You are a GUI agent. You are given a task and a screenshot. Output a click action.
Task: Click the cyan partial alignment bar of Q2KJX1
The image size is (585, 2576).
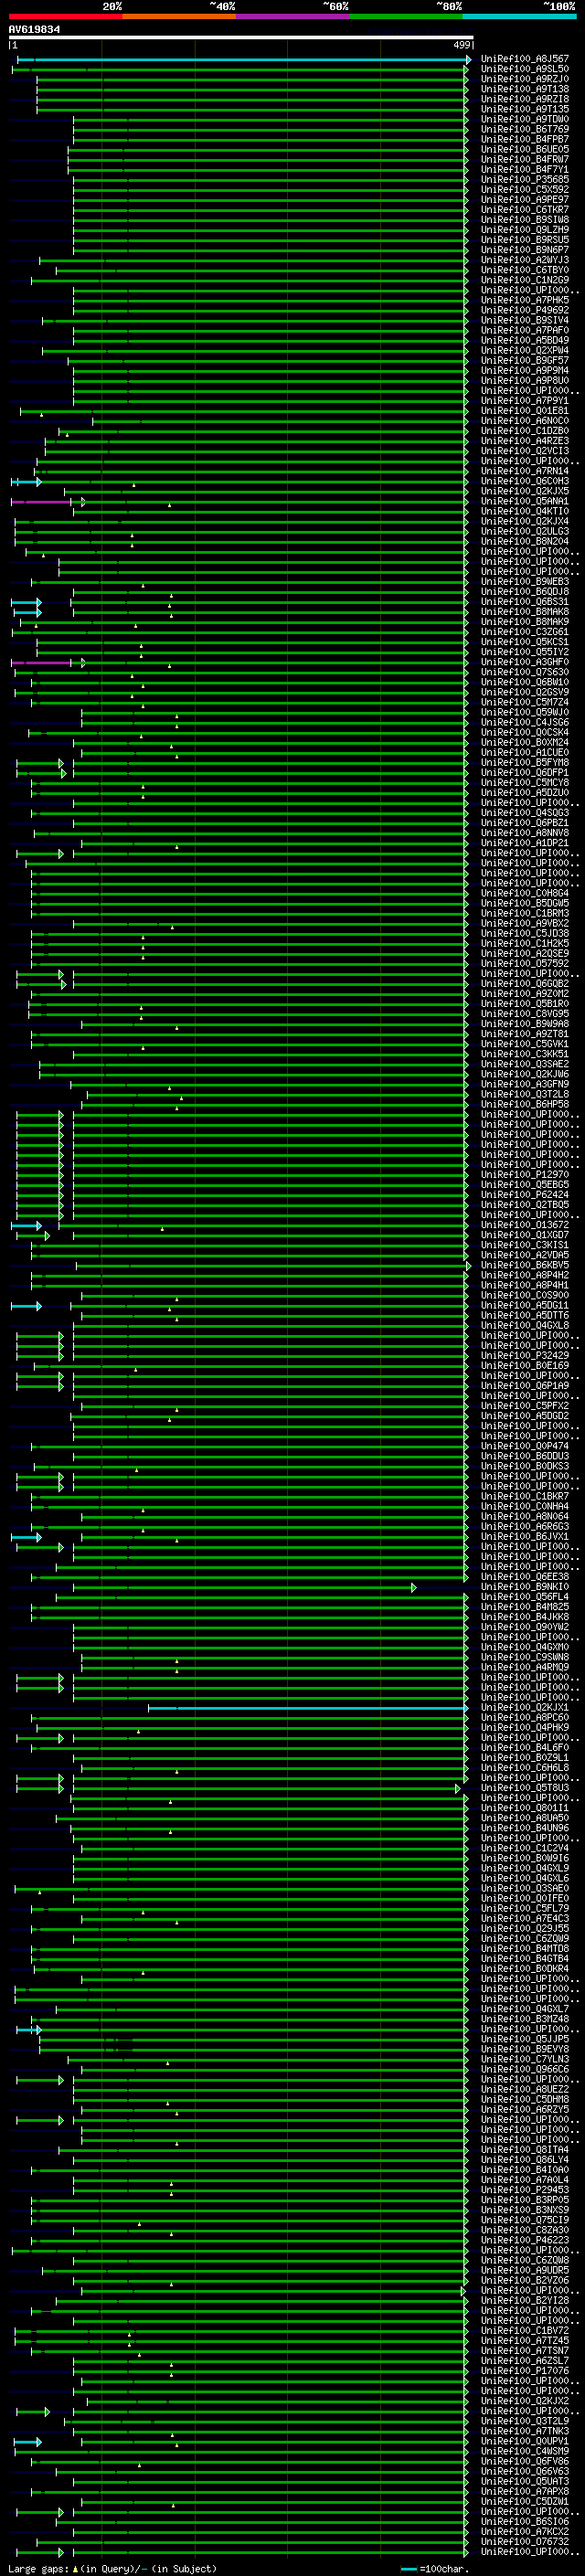pyautogui.click(x=308, y=1708)
